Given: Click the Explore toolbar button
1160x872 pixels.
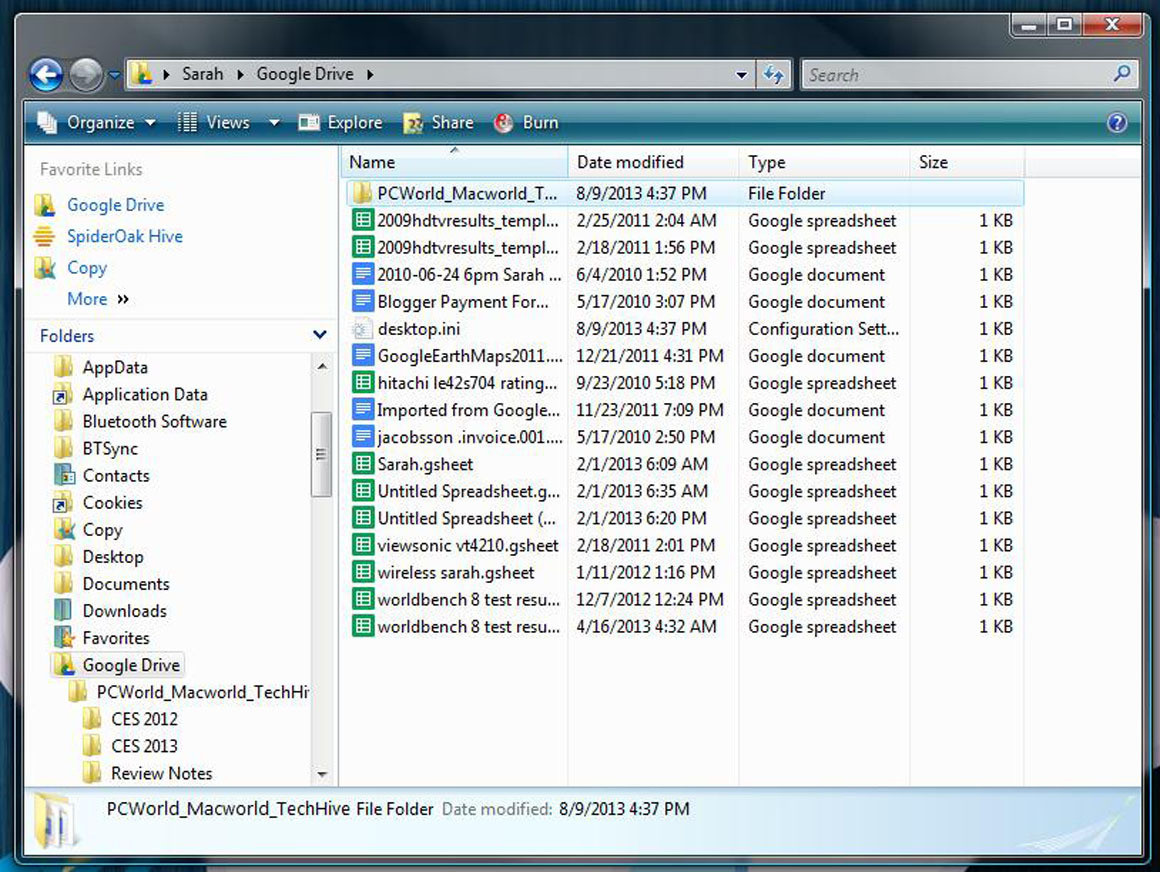Looking at the screenshot, I should [341, 123].
